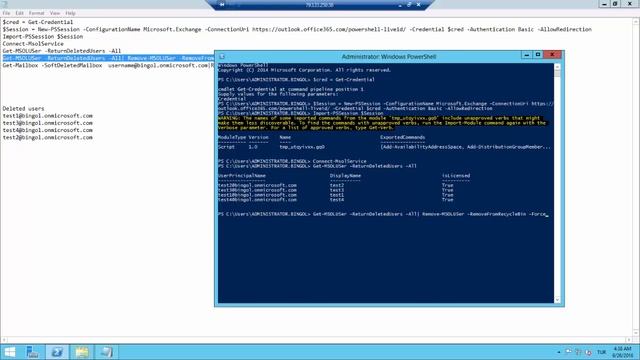Click 'Import-PSSession $Session' line in Notepad

tap(42, 36)
